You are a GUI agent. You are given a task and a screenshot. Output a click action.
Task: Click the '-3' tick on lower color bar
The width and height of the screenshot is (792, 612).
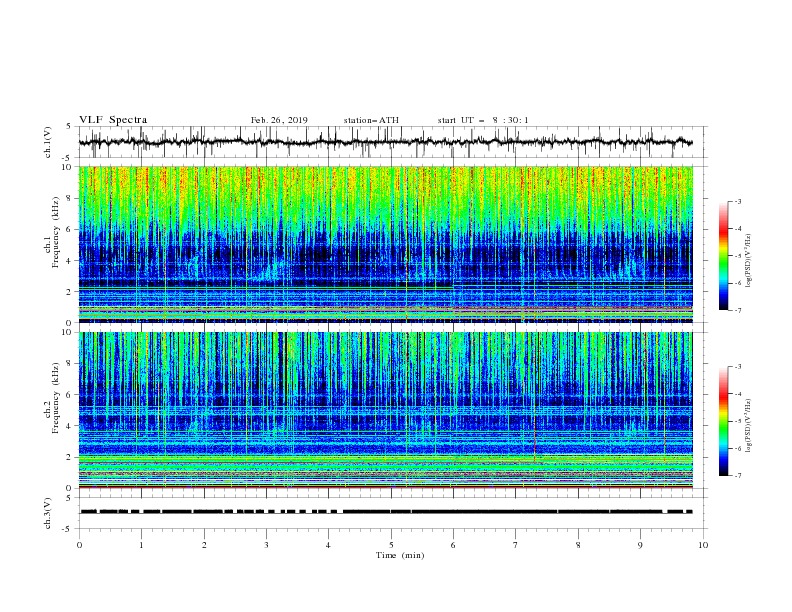coord(738,367)
